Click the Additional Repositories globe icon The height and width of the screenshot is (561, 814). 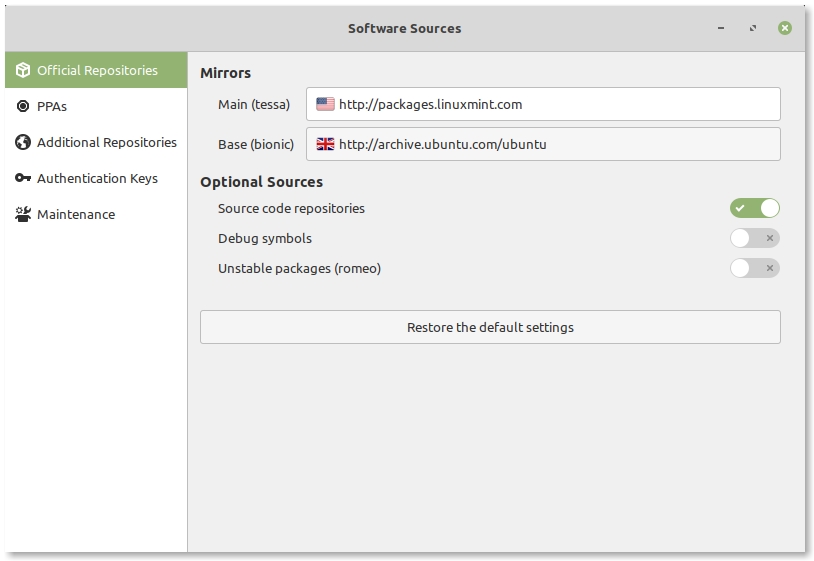[23, 142]
